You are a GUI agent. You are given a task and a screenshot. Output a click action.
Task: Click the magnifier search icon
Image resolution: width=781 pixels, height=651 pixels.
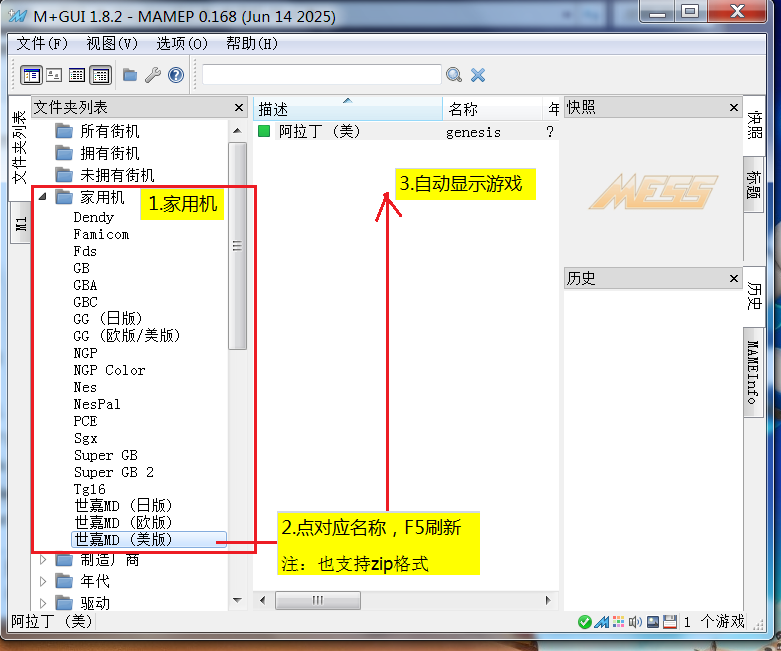coord(454,75)
